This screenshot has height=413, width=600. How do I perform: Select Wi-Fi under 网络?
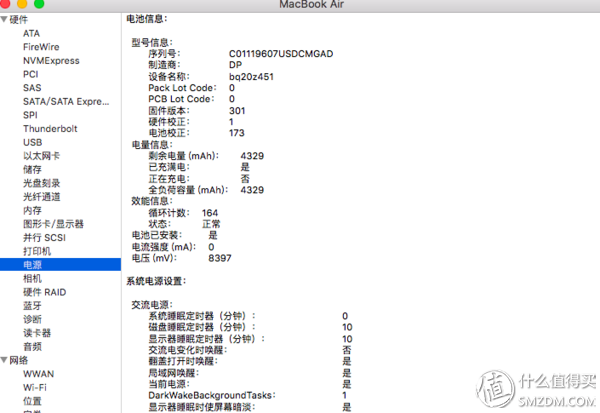tap(35, 388)
